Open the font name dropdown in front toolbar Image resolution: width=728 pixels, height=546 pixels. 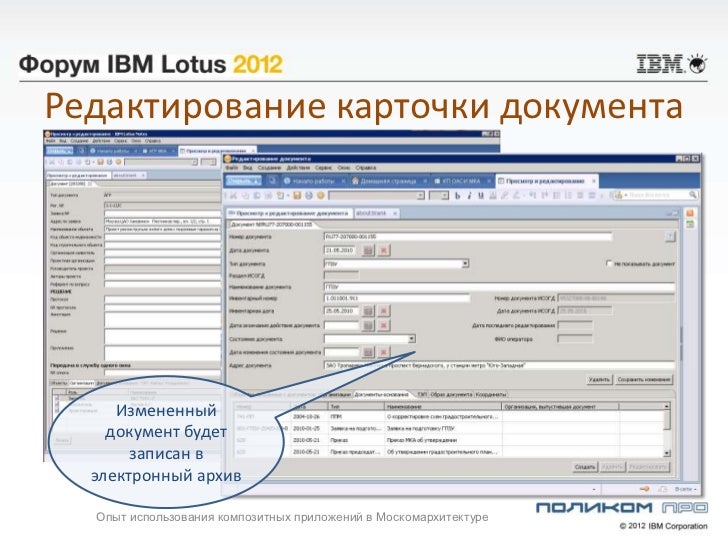coord(421,195)
